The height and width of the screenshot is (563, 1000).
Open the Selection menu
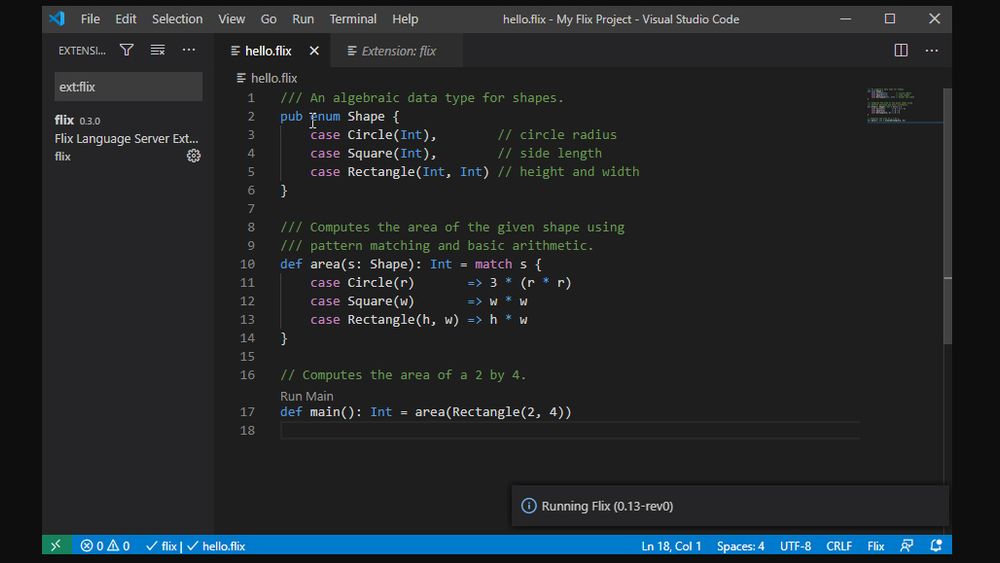pyautogui.click(x=177, y=19)
